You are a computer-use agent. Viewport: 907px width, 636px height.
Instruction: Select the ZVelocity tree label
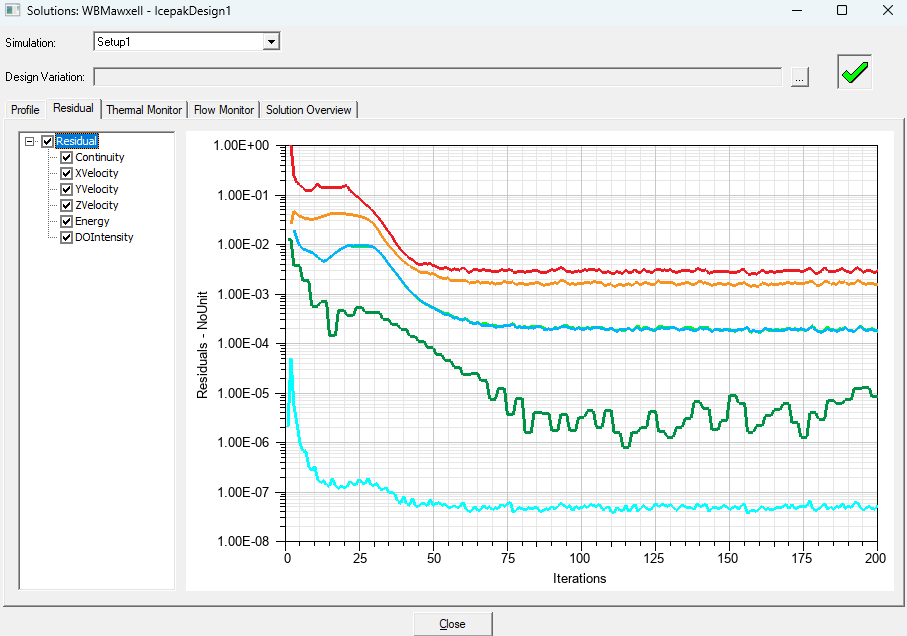tap(97, 205)
